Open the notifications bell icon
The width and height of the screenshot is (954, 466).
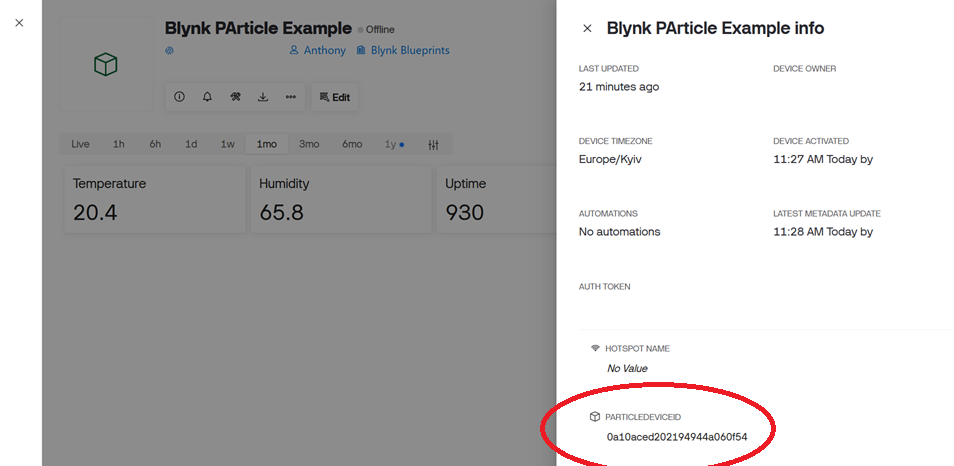pos(207,97)
